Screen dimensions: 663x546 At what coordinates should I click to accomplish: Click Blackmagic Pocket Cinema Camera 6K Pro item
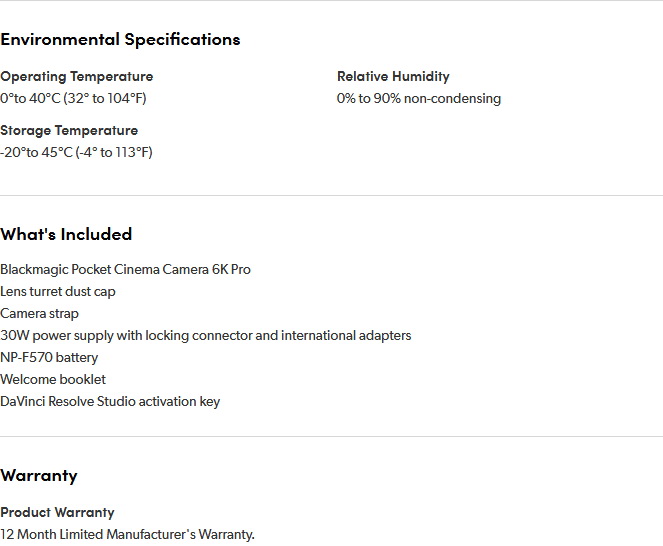click(125, 269)
